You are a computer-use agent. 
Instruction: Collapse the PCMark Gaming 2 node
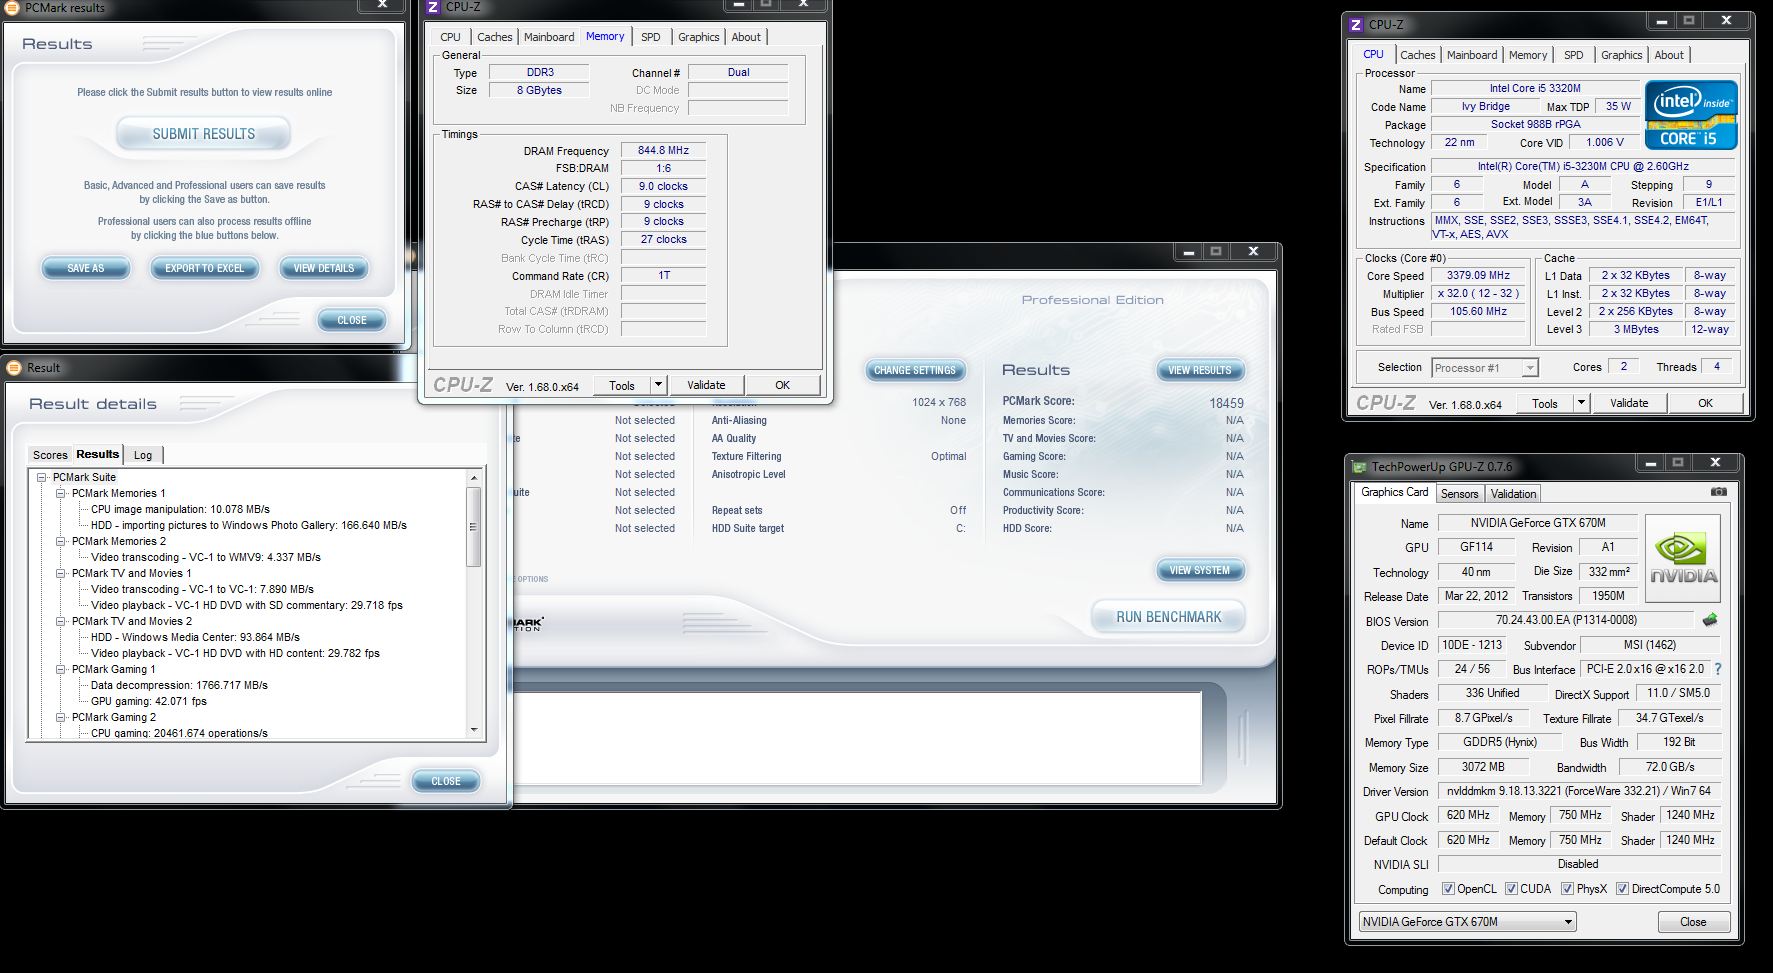61,718
